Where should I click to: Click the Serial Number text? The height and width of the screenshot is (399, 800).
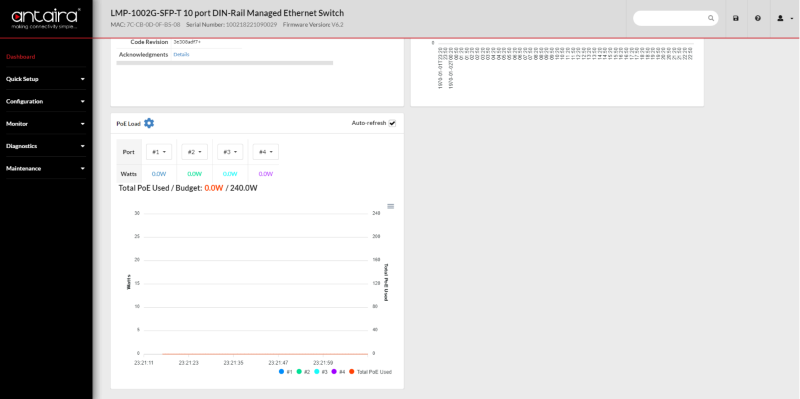[x=232, y=24]
